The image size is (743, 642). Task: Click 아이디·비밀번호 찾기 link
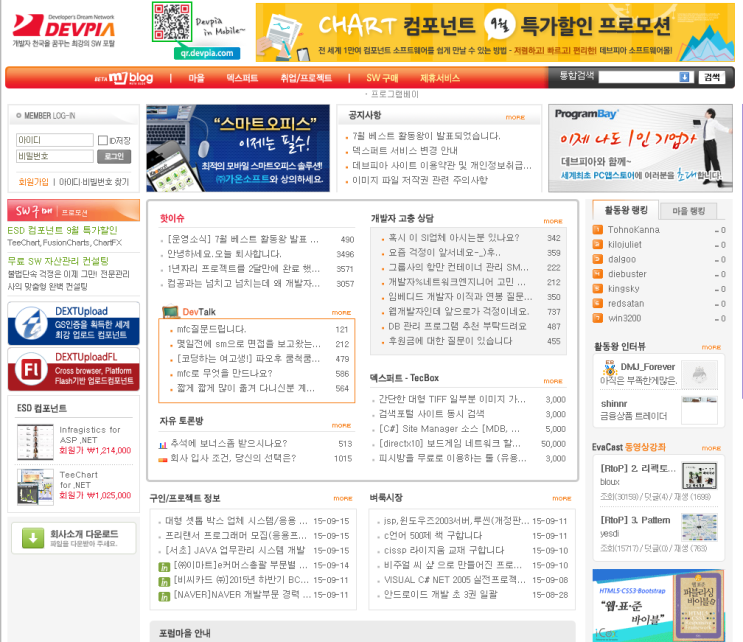(x=94, y=182)
